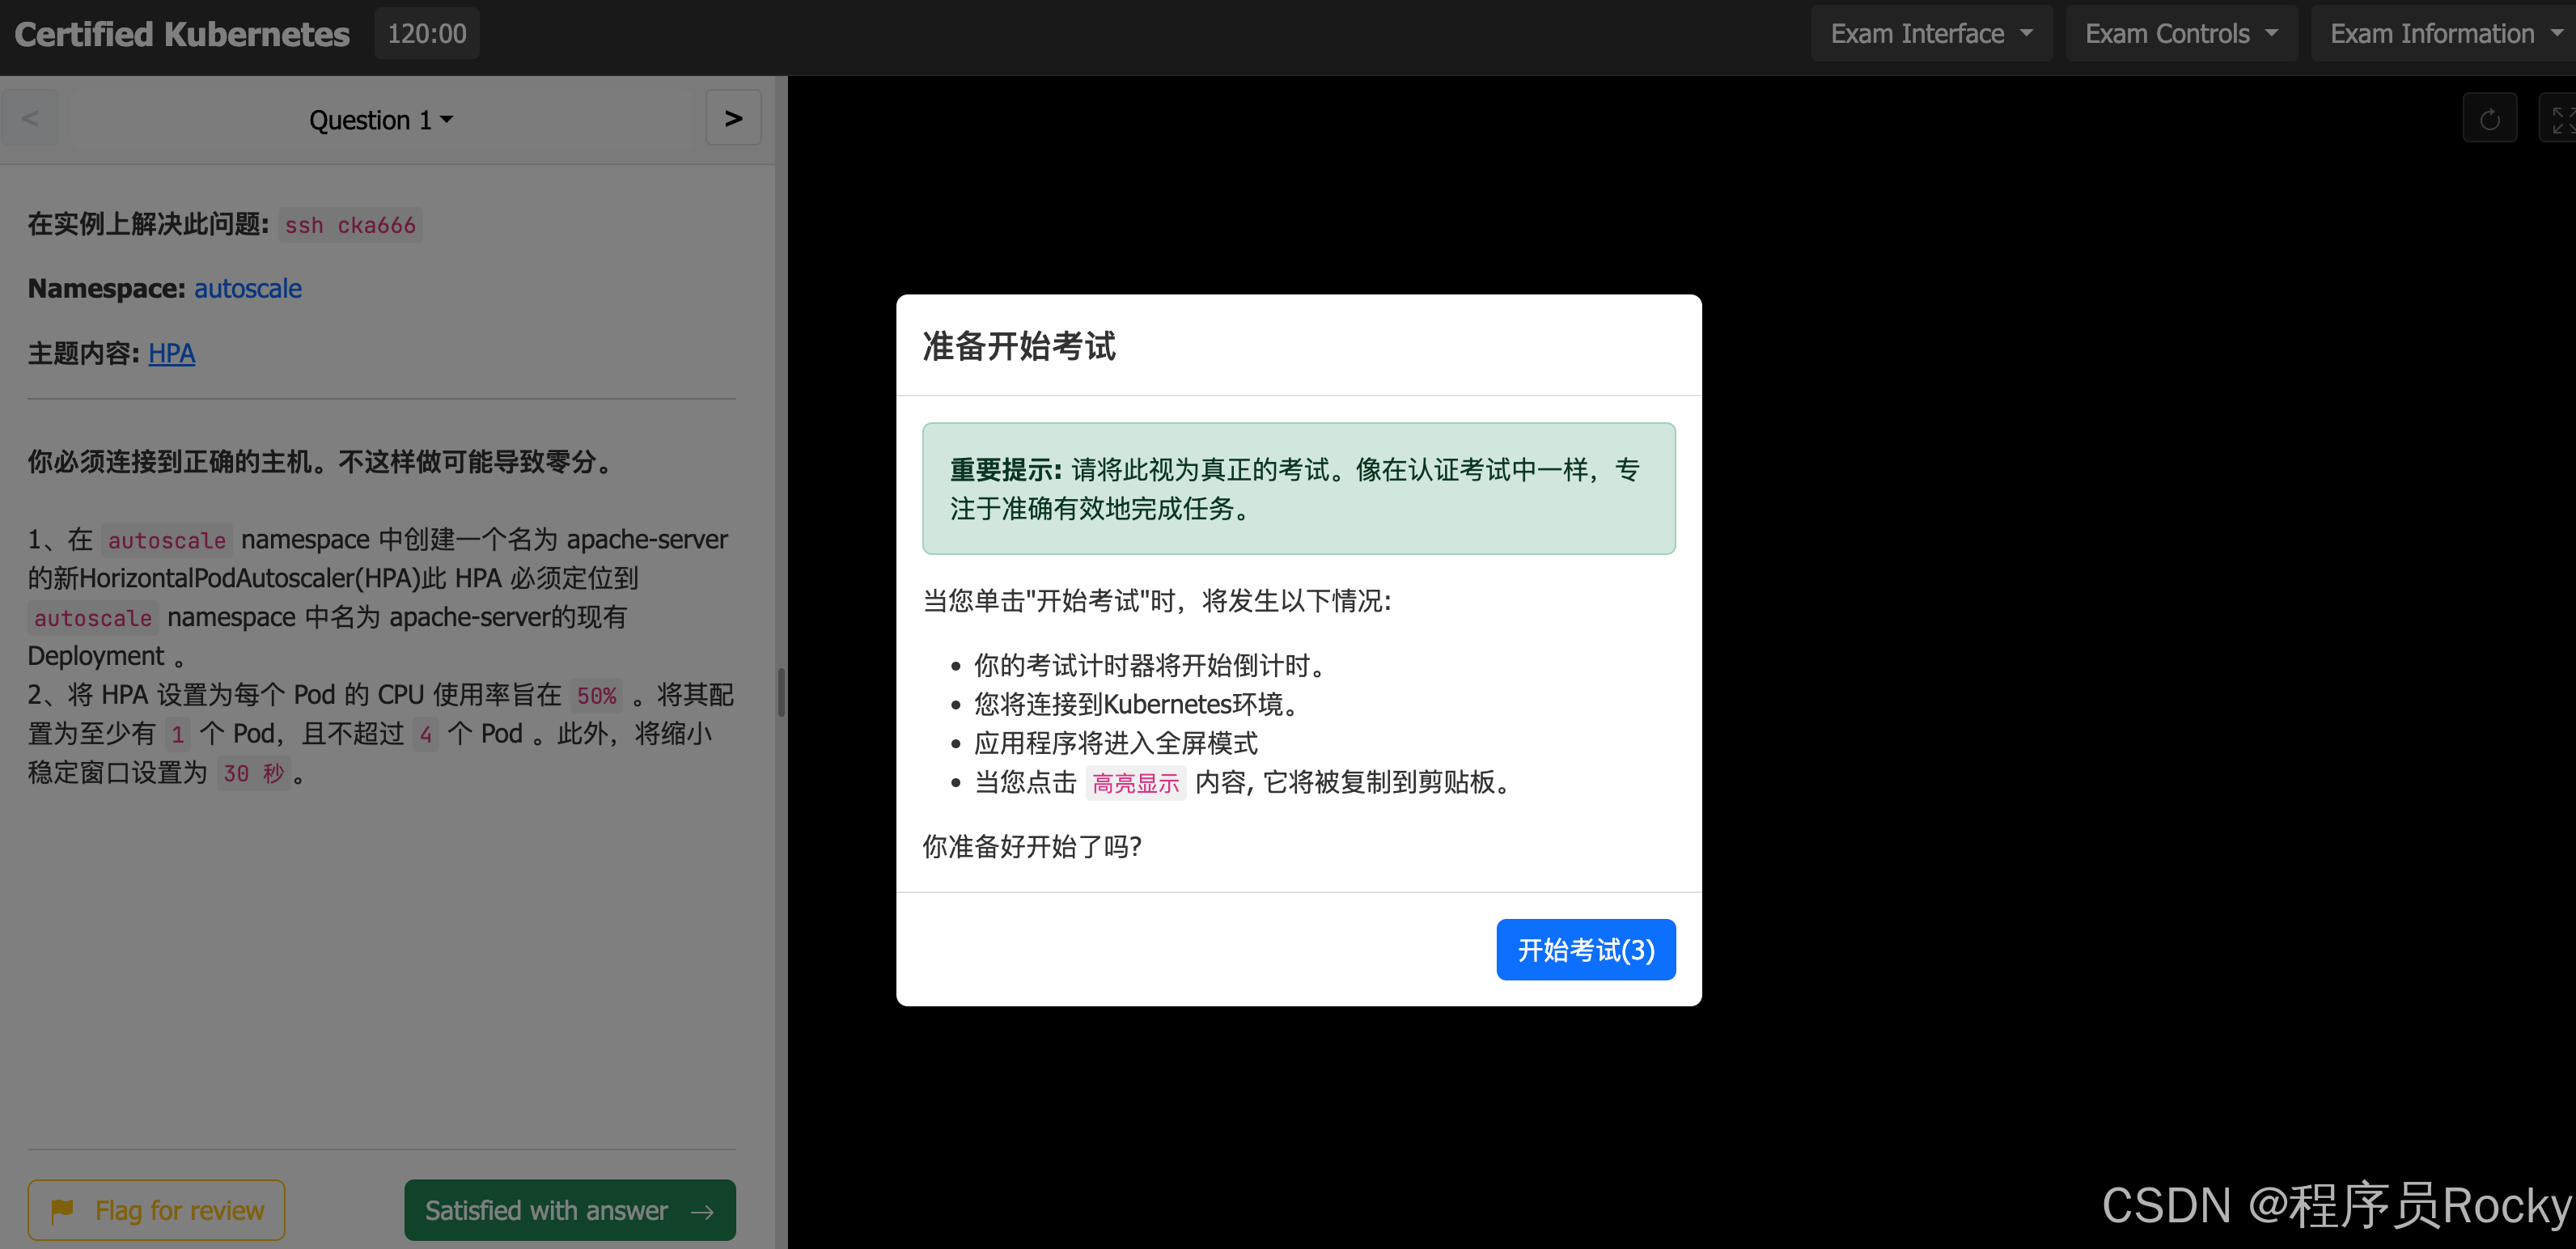Click the 高亮显示 sample highlight
Viewport: 2576px width, 1249px height.
pos(1135,783)
